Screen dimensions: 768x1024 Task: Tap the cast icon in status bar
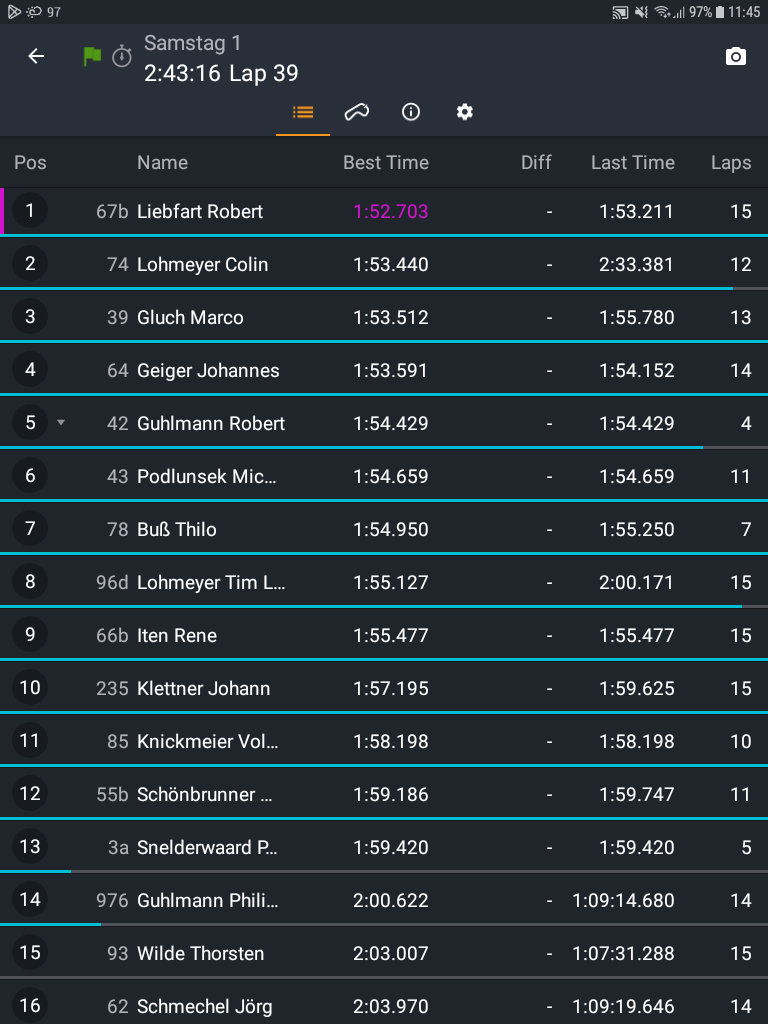(620, 12)
